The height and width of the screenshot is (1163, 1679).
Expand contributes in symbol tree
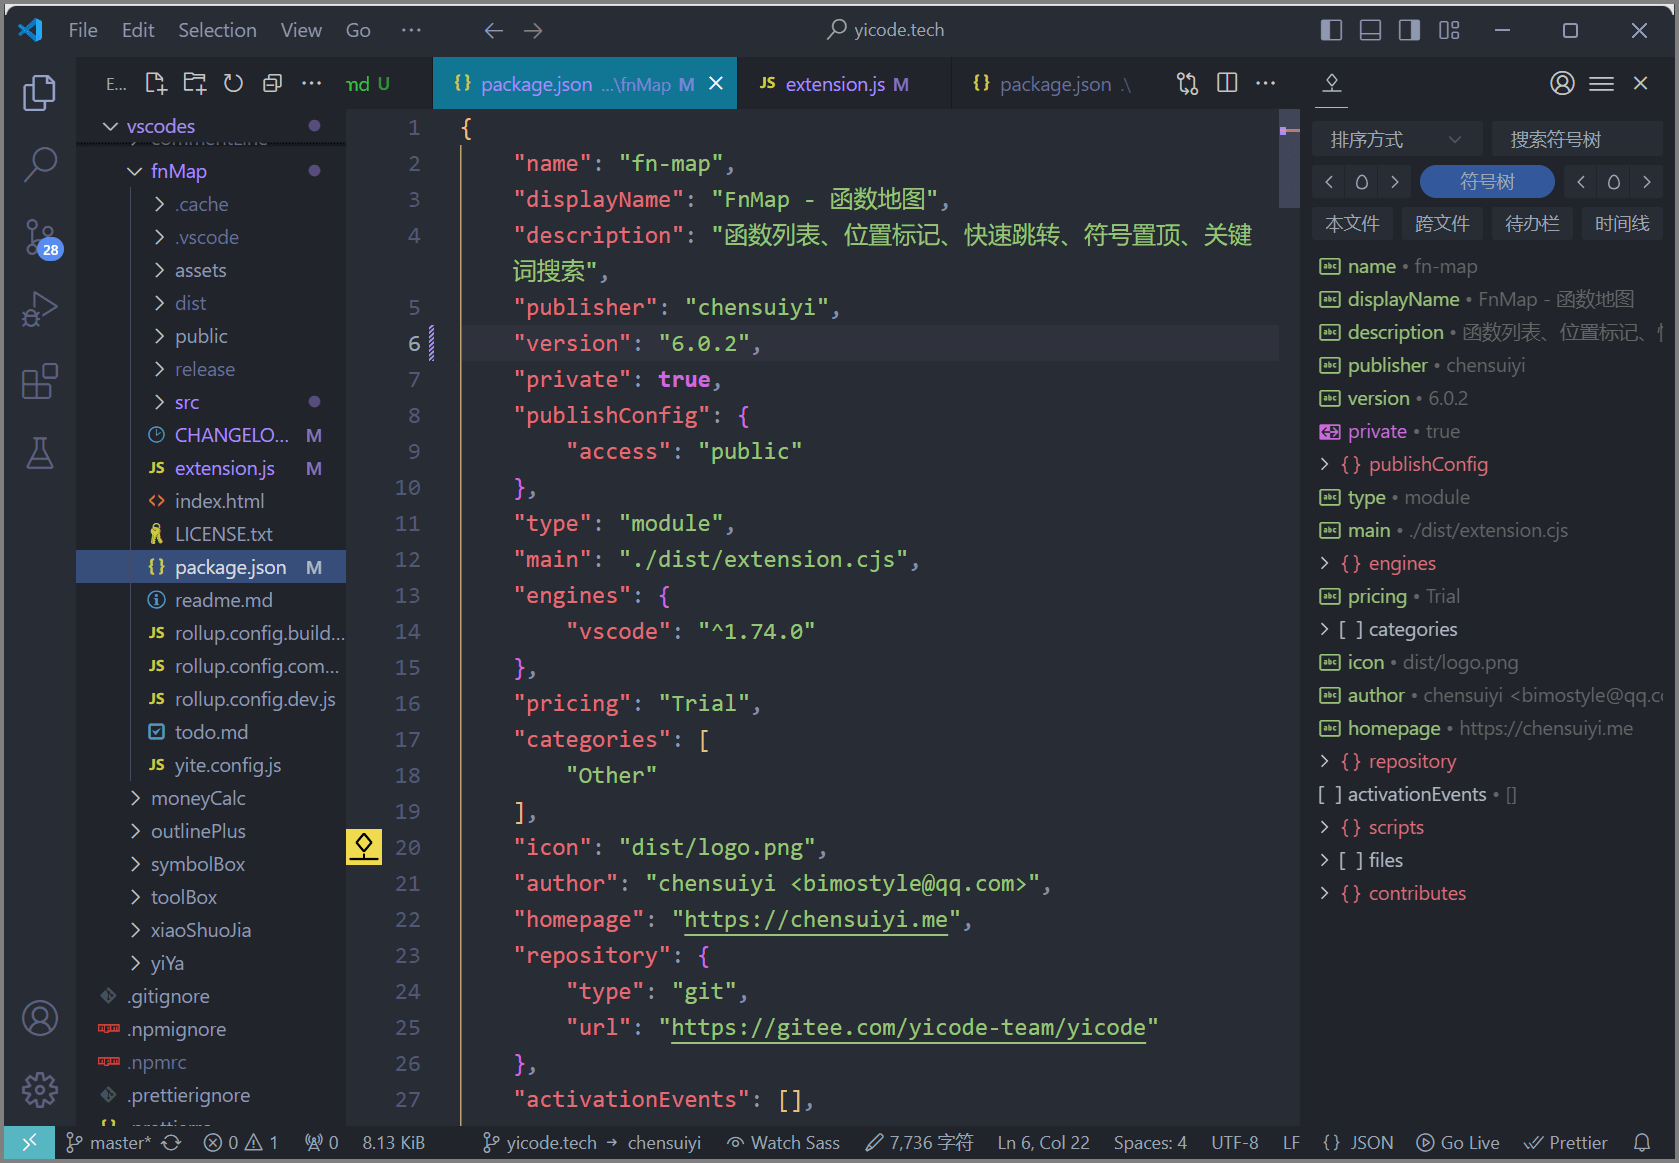(1325, 893)
